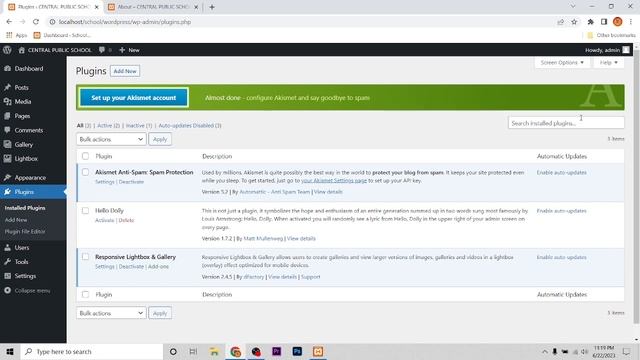Open Howdy, admin profile menu

(x=607, y=50)
